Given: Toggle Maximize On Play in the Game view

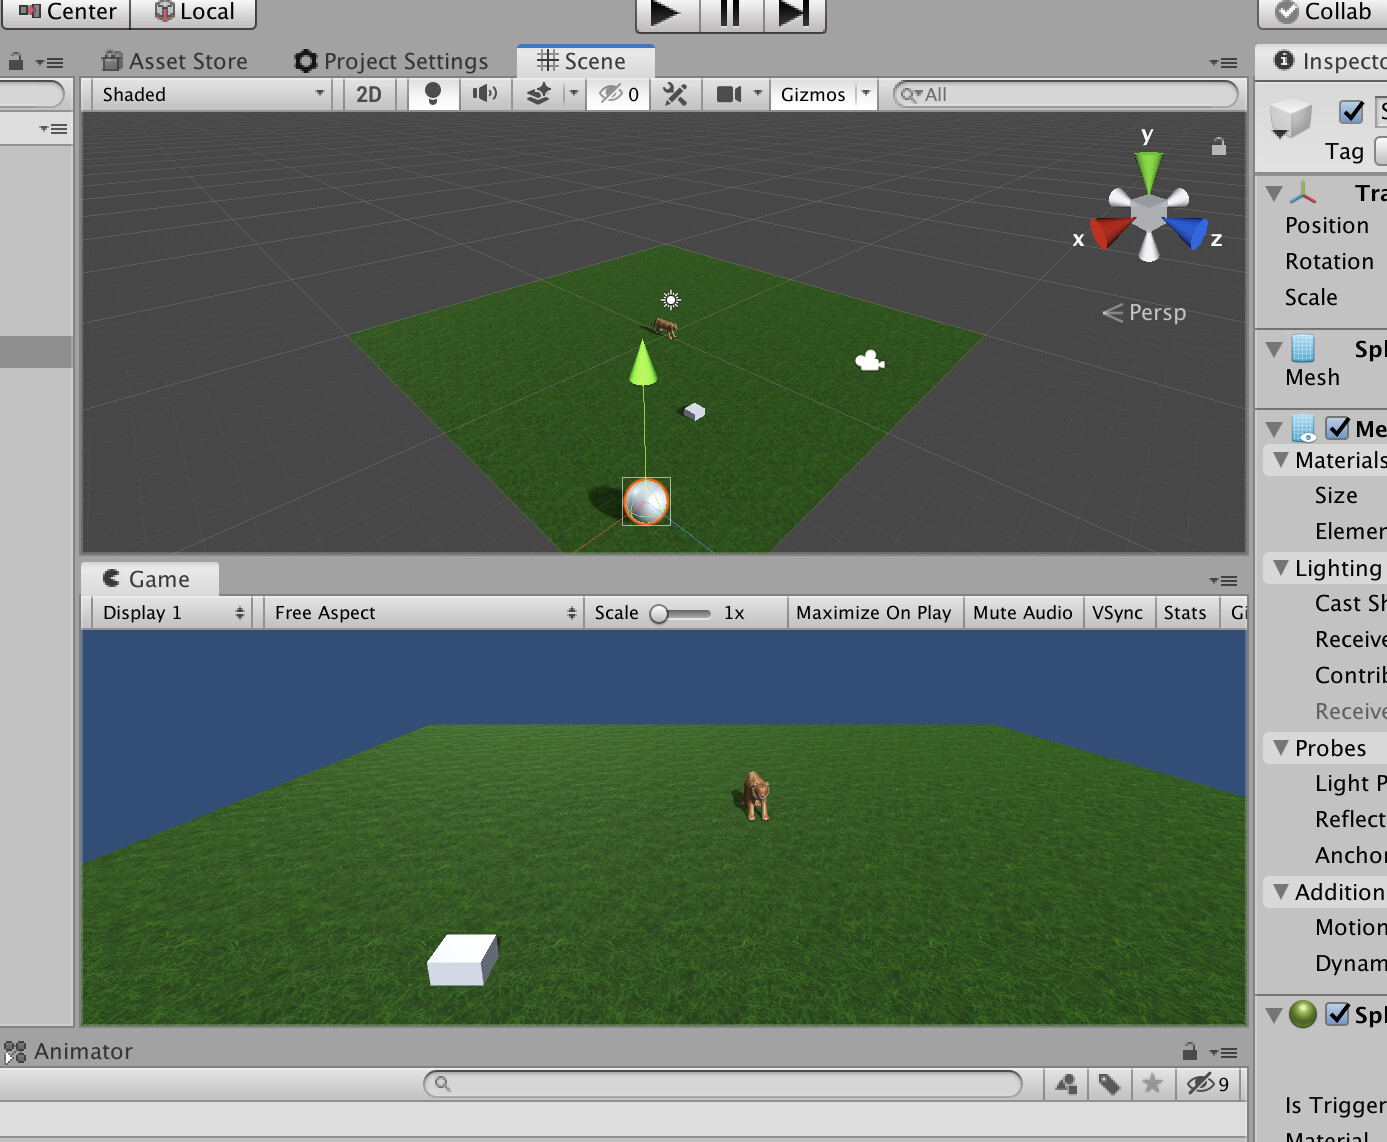Looking at the screenshot, I should tap(874, 612).
